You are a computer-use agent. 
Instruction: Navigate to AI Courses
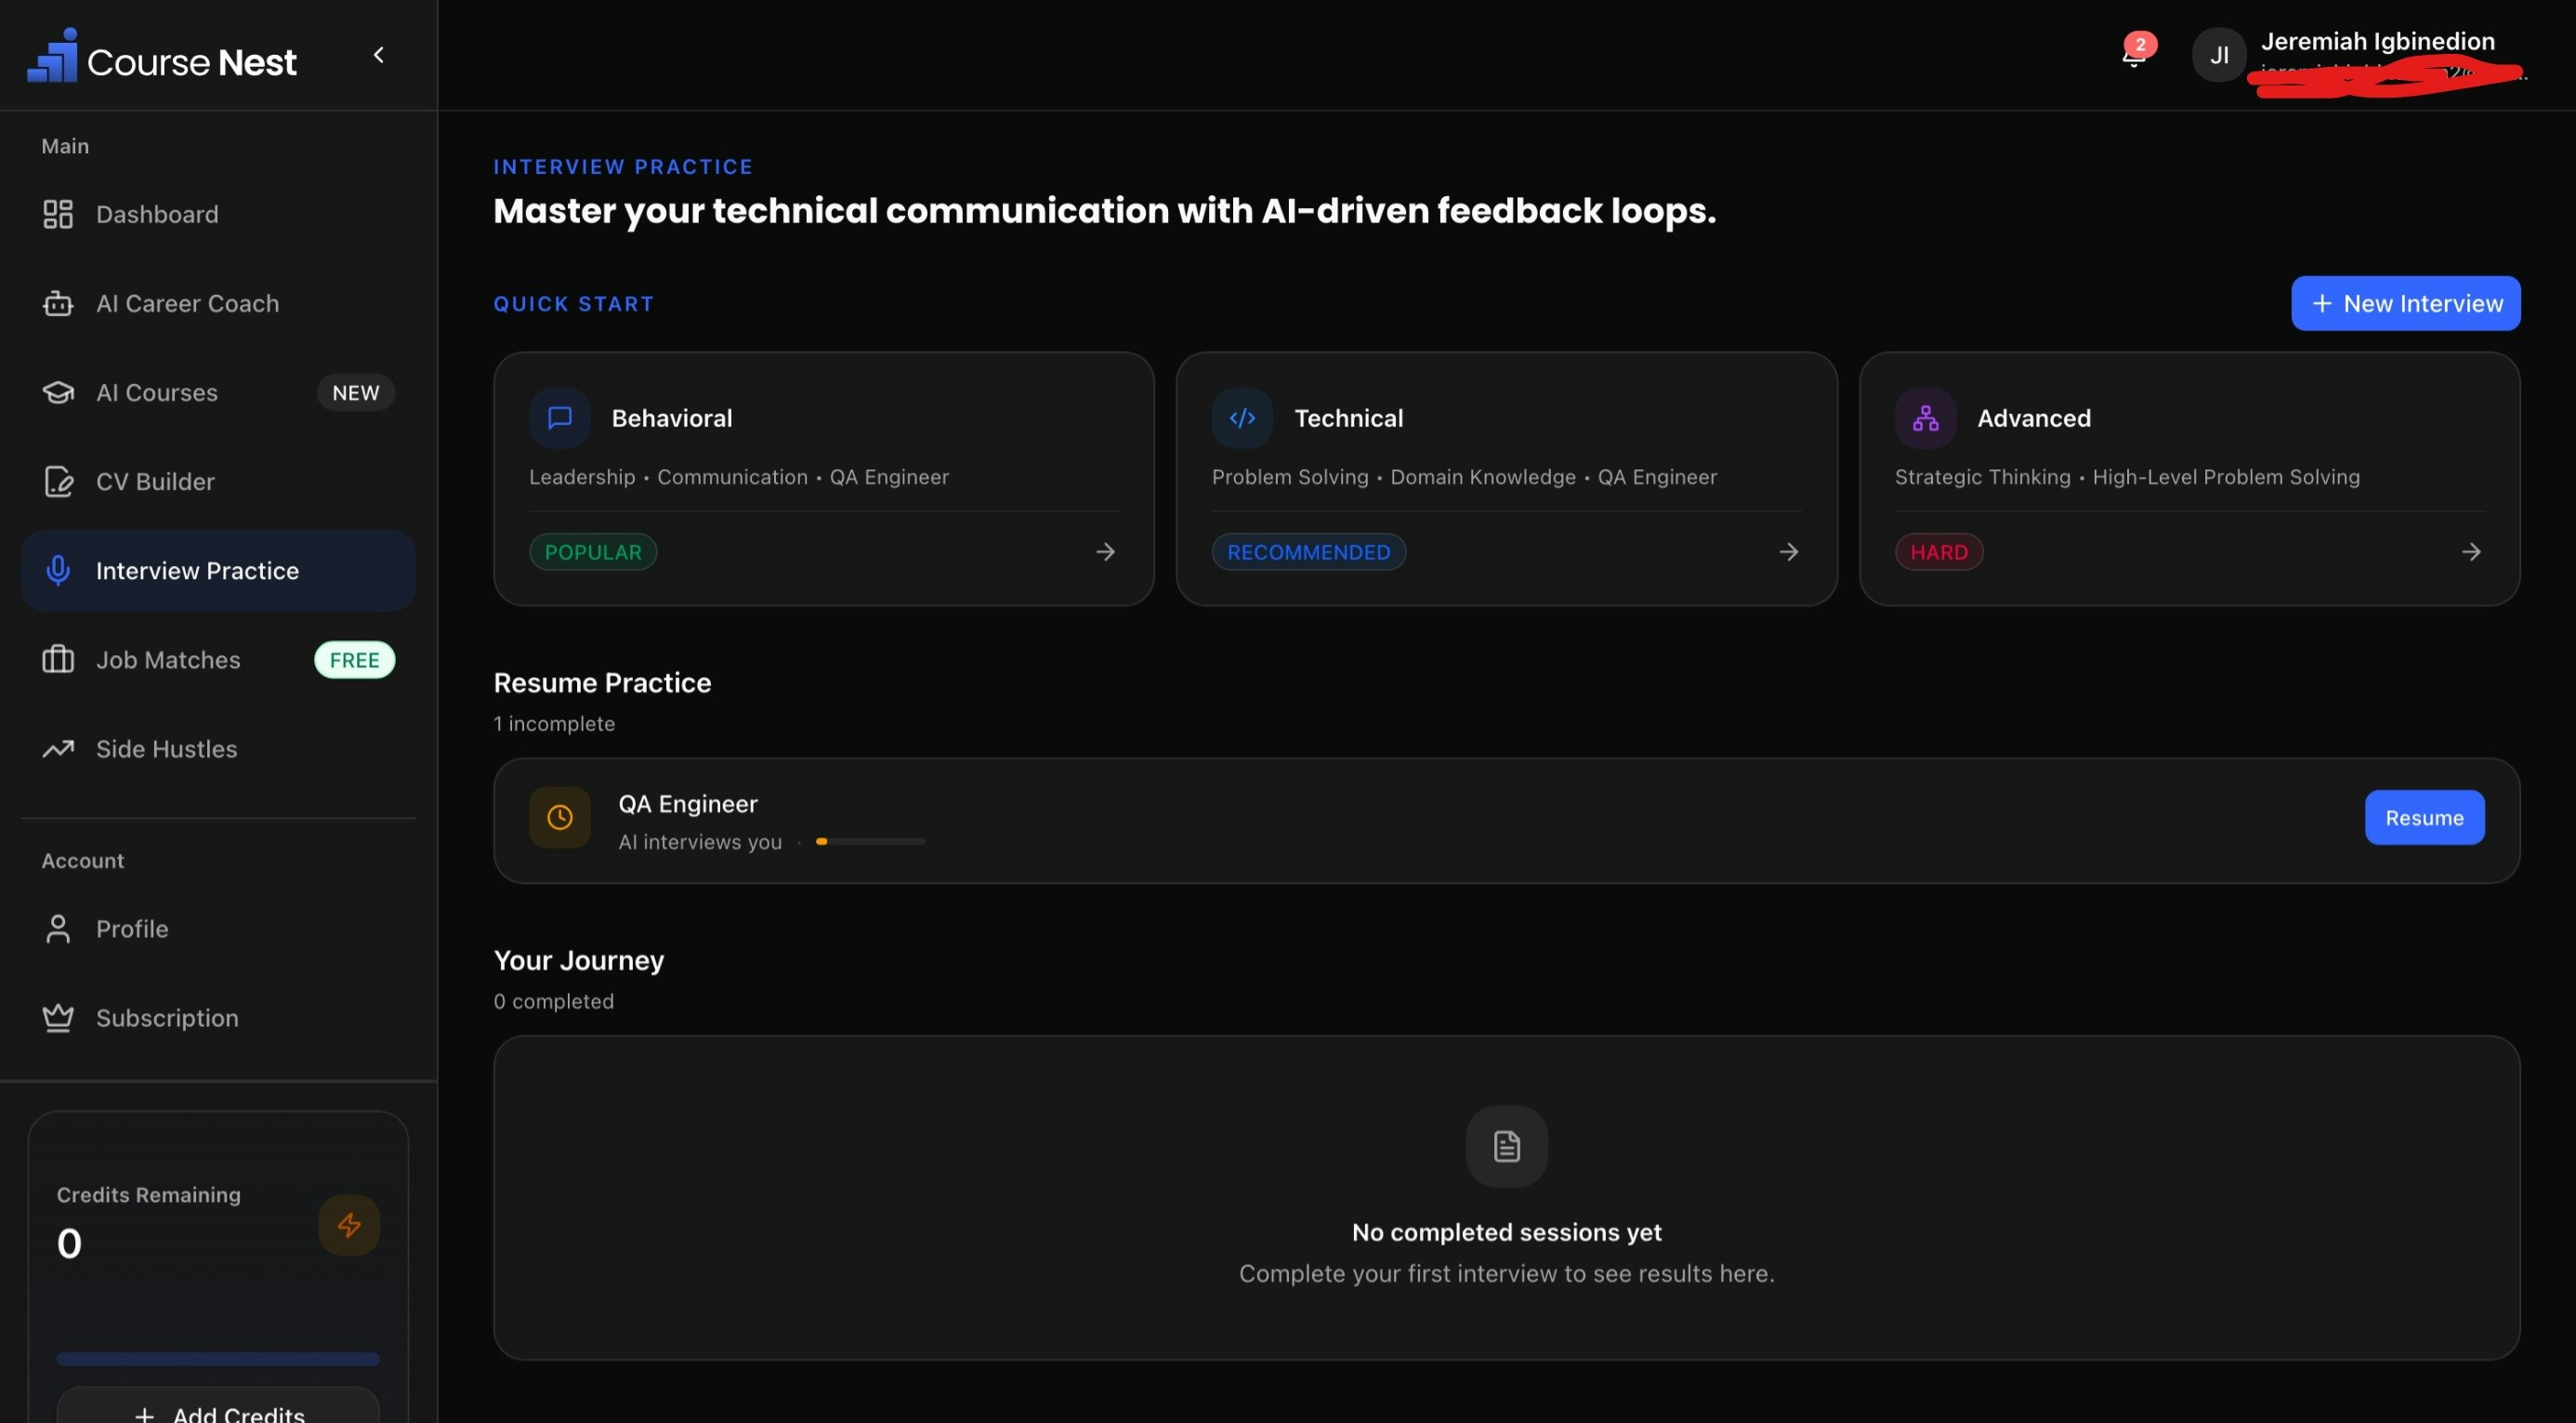click(x=218, y=392)
